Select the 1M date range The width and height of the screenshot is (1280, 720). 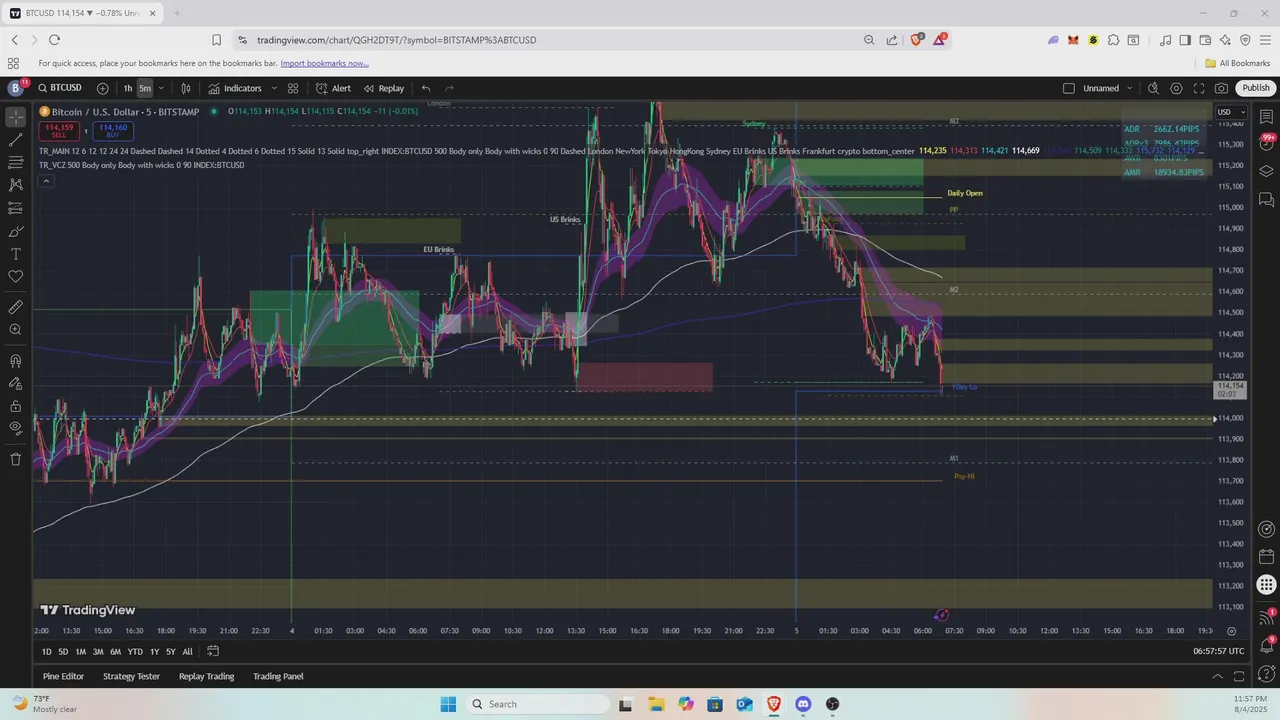pos(80,651)
